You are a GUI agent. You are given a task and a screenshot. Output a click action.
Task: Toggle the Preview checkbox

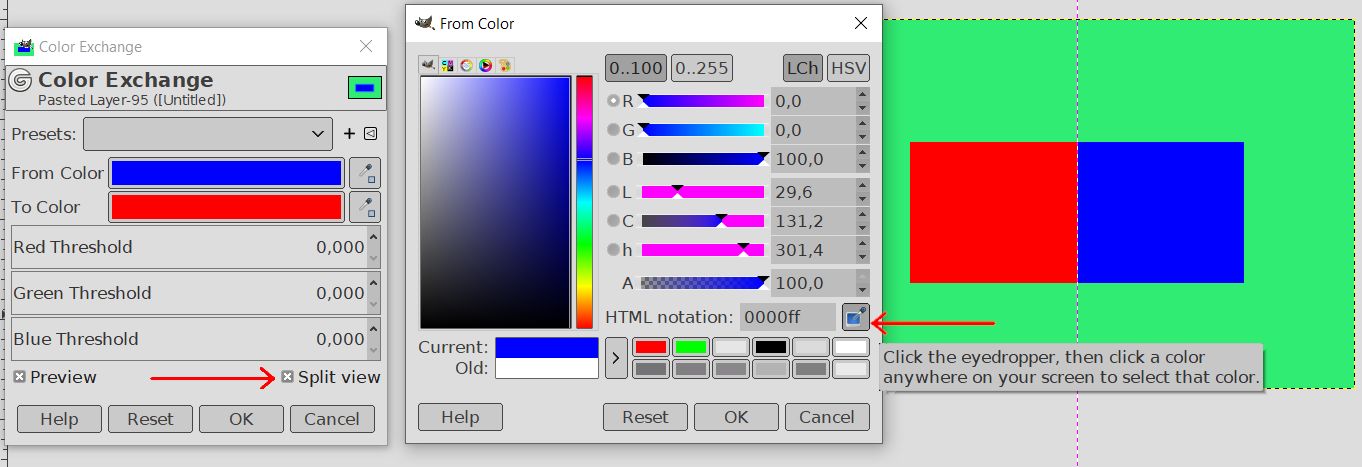[x=20, y=377]
